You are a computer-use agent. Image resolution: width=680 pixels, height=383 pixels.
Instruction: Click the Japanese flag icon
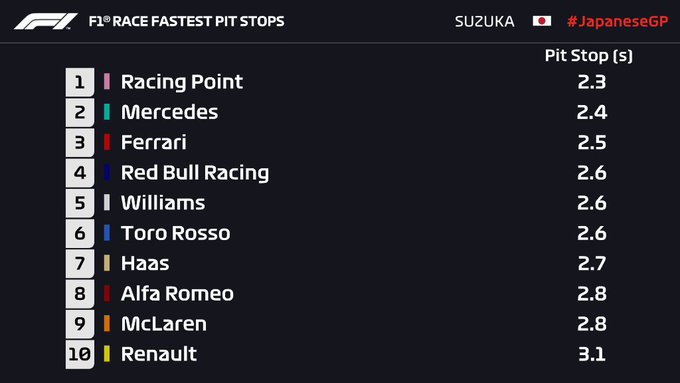click(542, 21)
